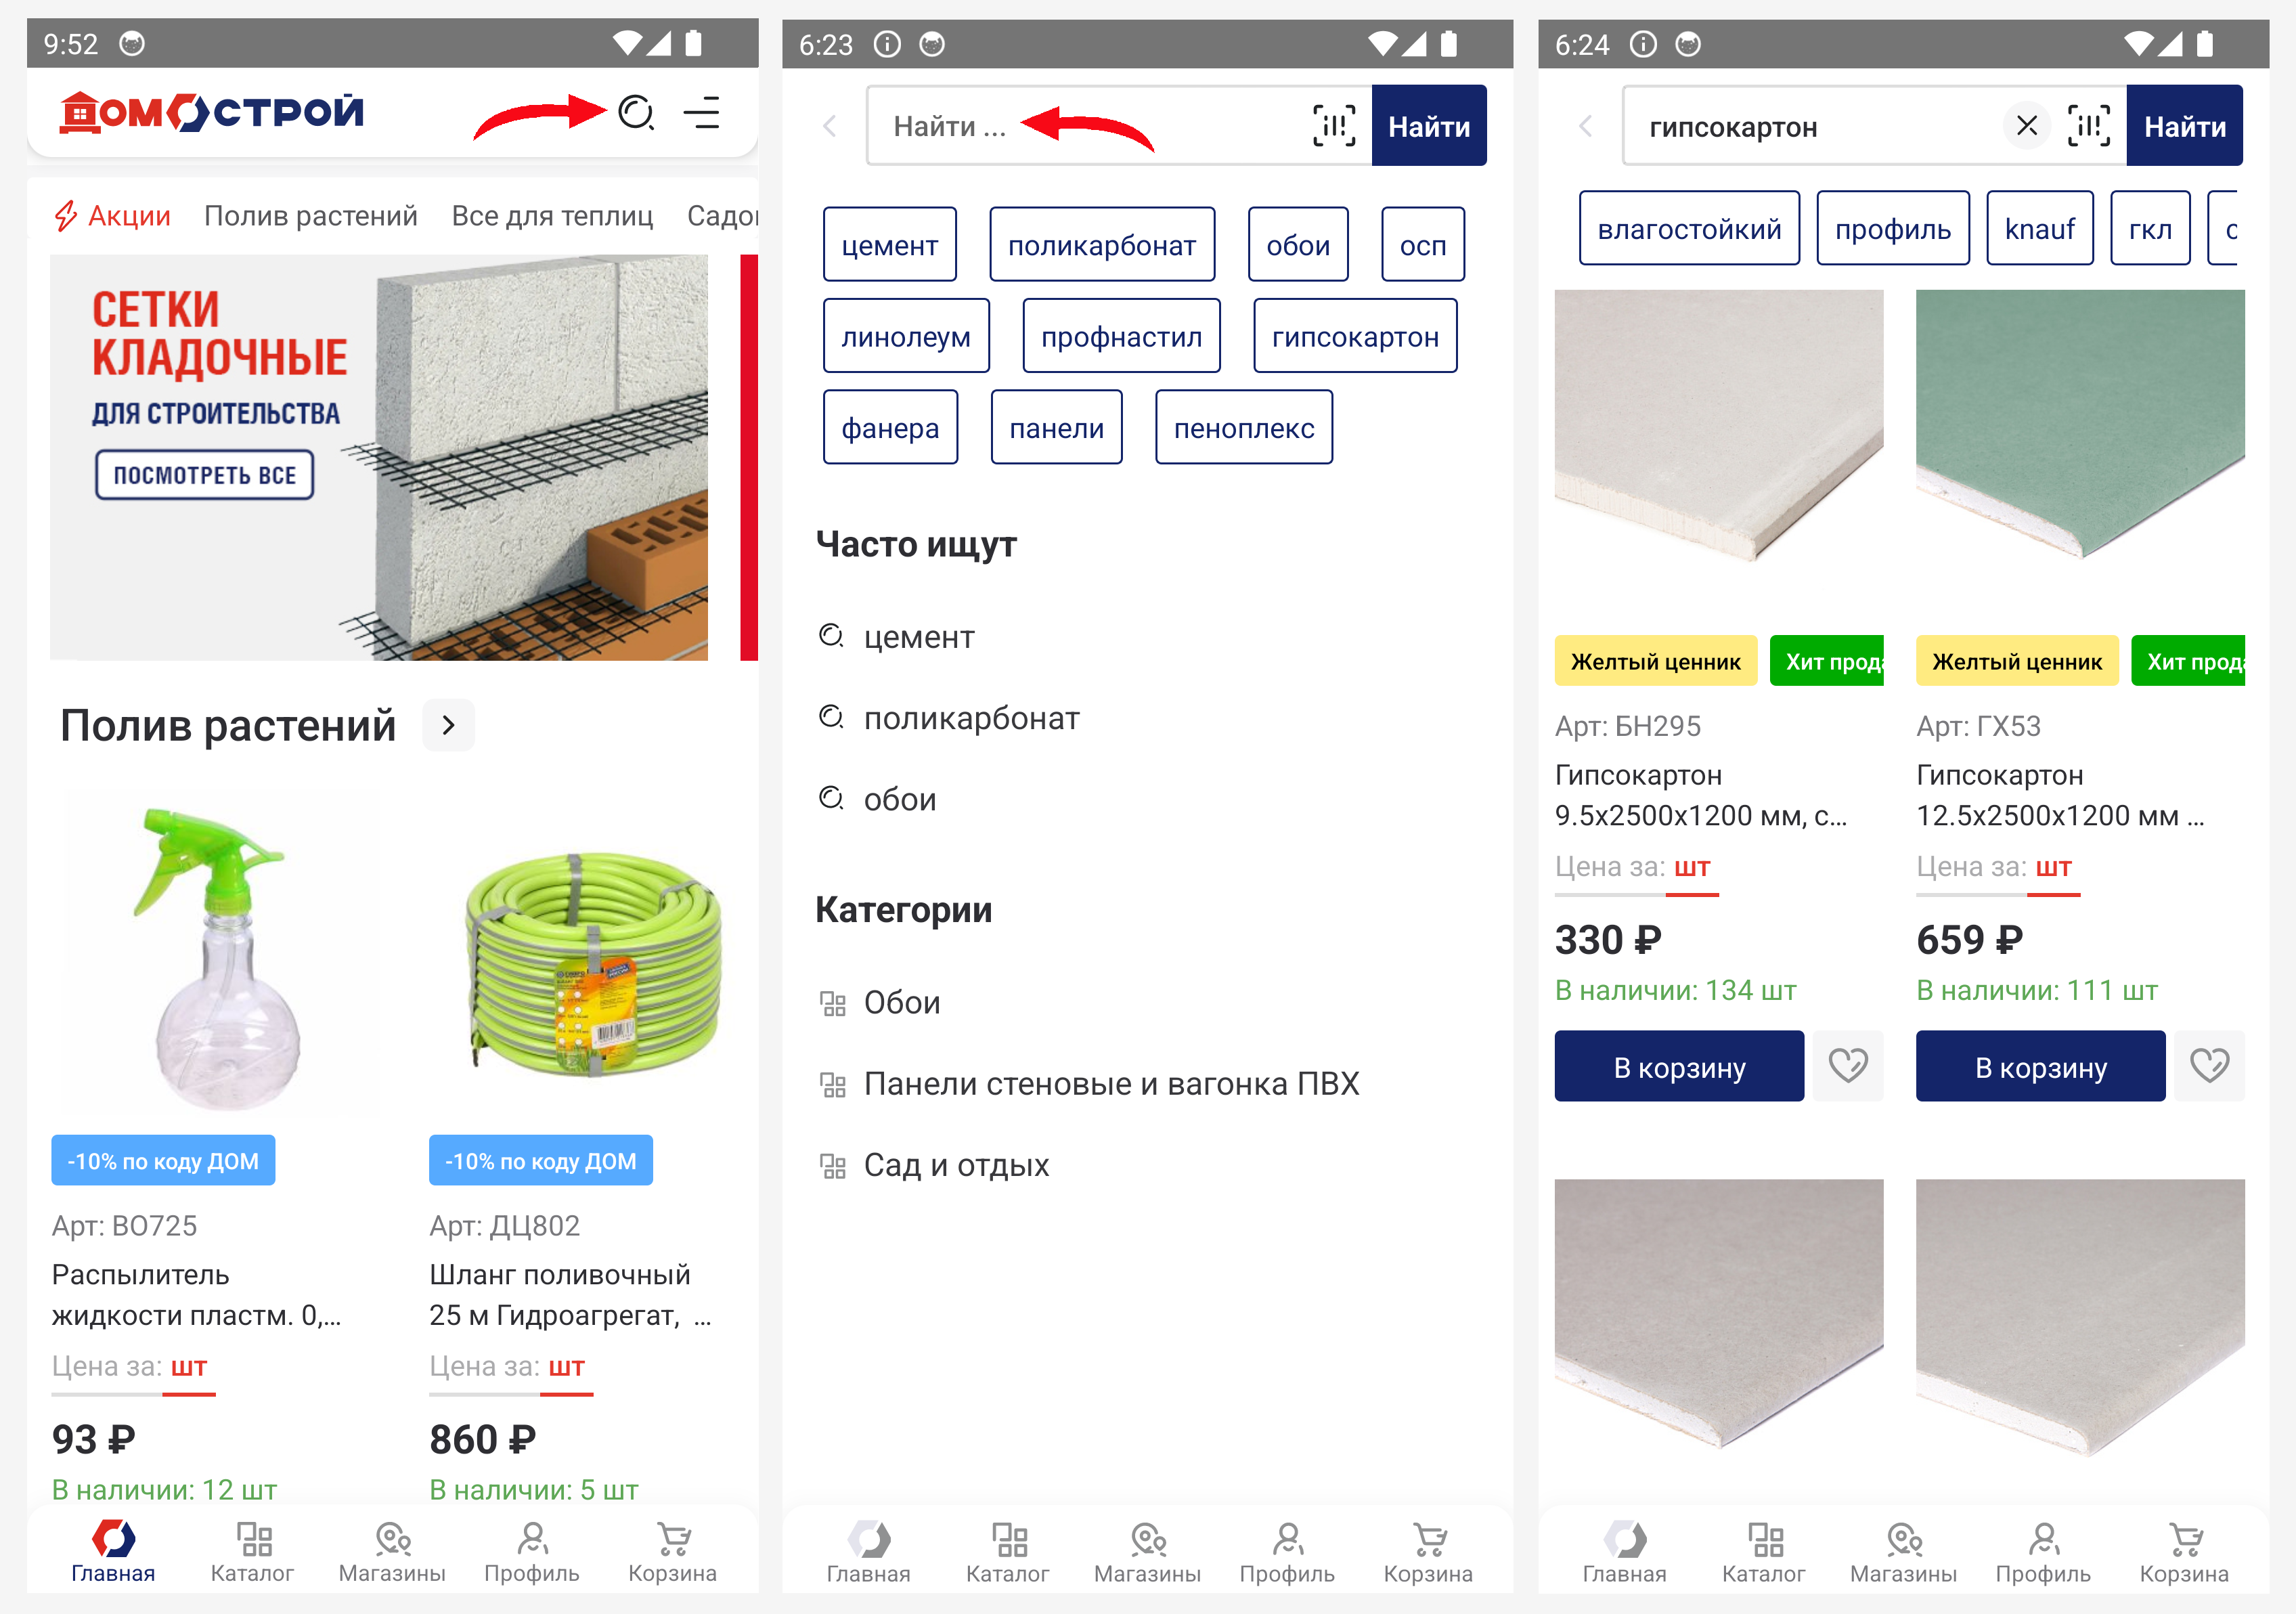This screenshot has width=2296, height=1614.
Task: Go to Магазины in first bottom bar
Action: [x=392, y=1553]
